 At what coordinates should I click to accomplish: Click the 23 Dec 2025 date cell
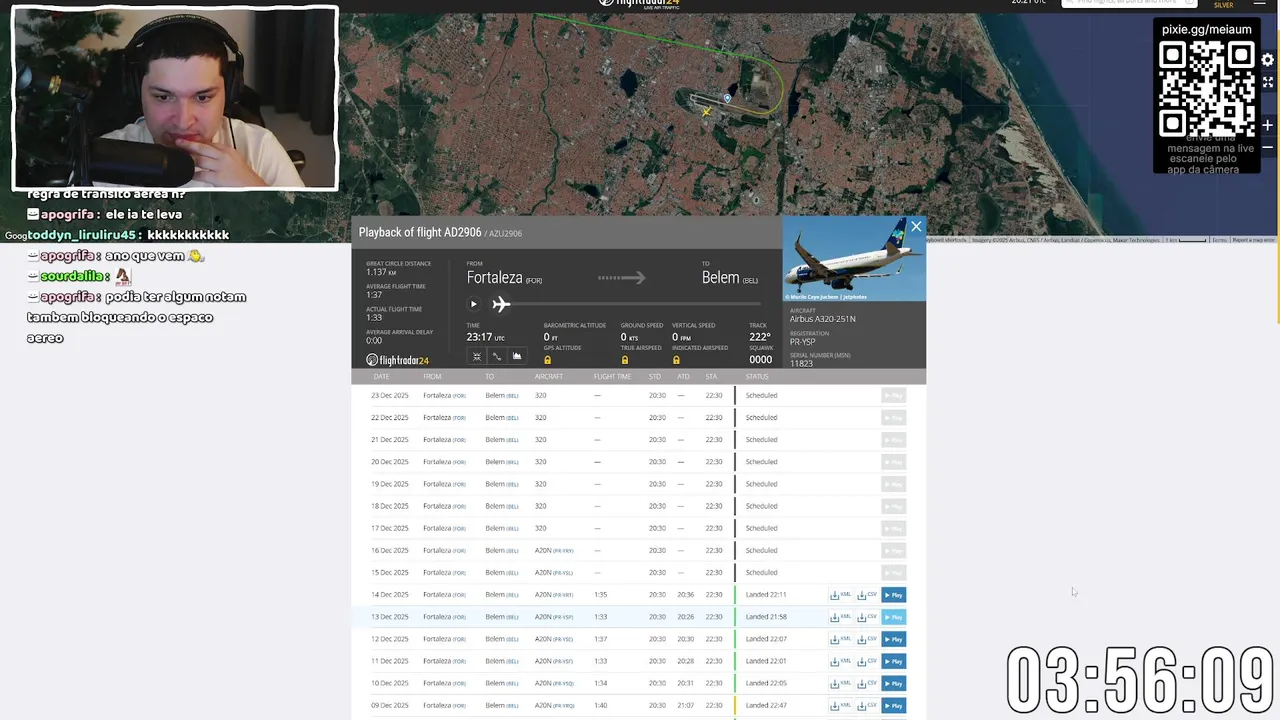pos(390,395)
